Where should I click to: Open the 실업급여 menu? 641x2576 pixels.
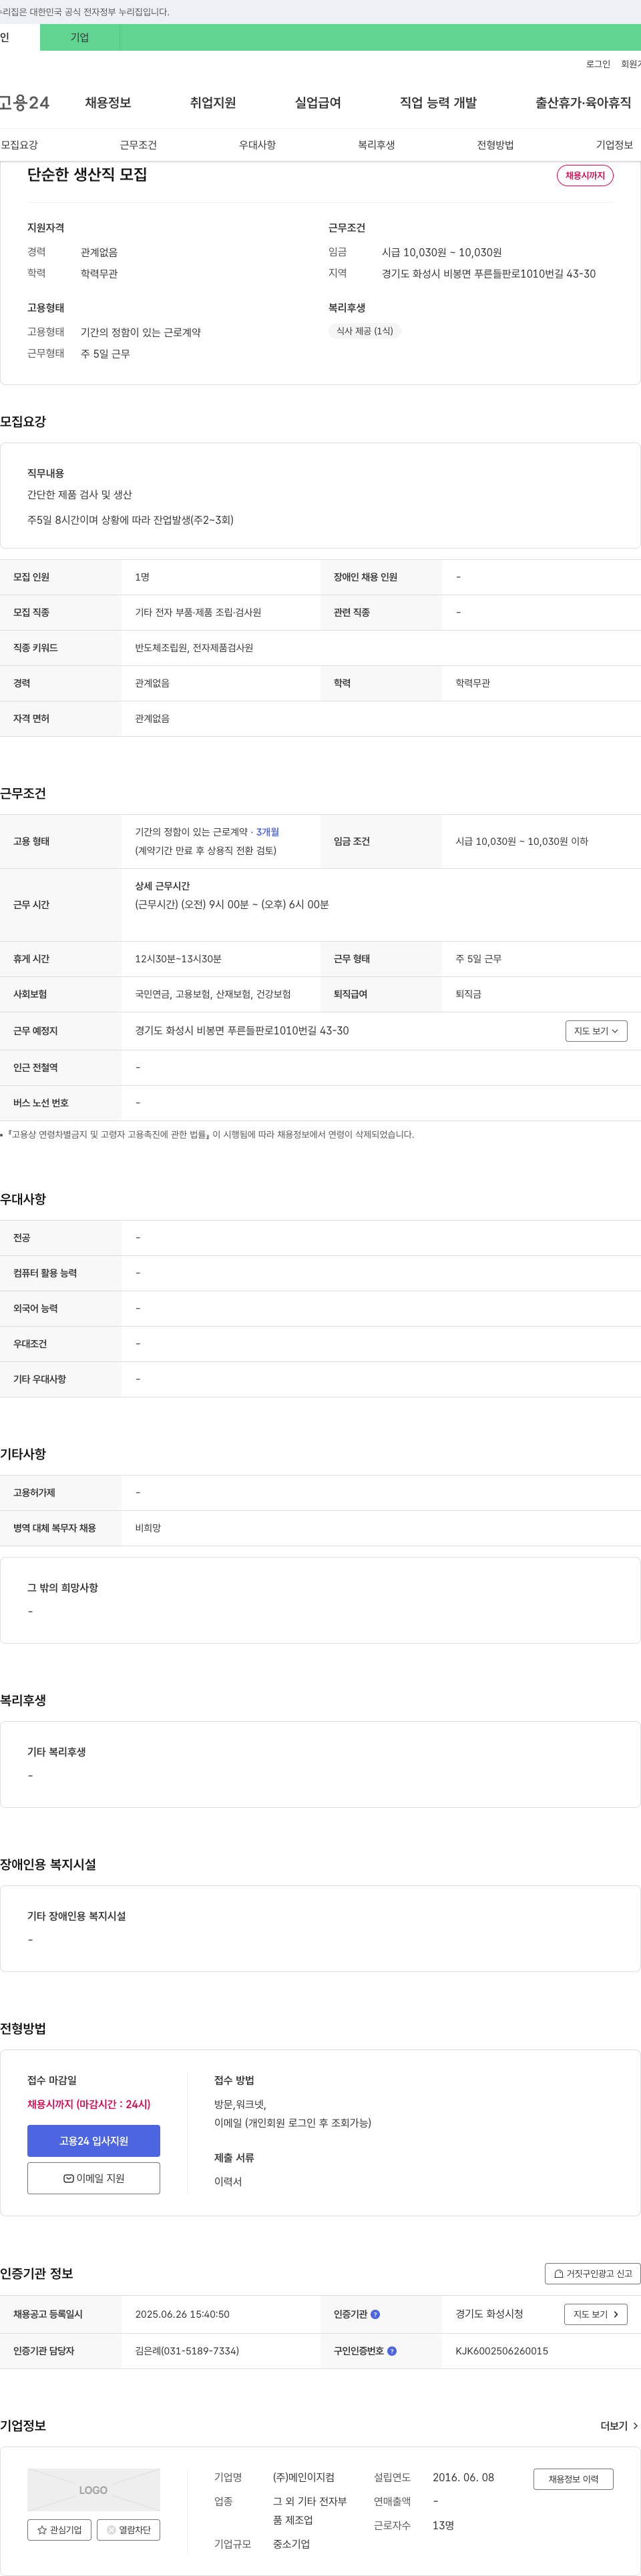click(318, 103)
